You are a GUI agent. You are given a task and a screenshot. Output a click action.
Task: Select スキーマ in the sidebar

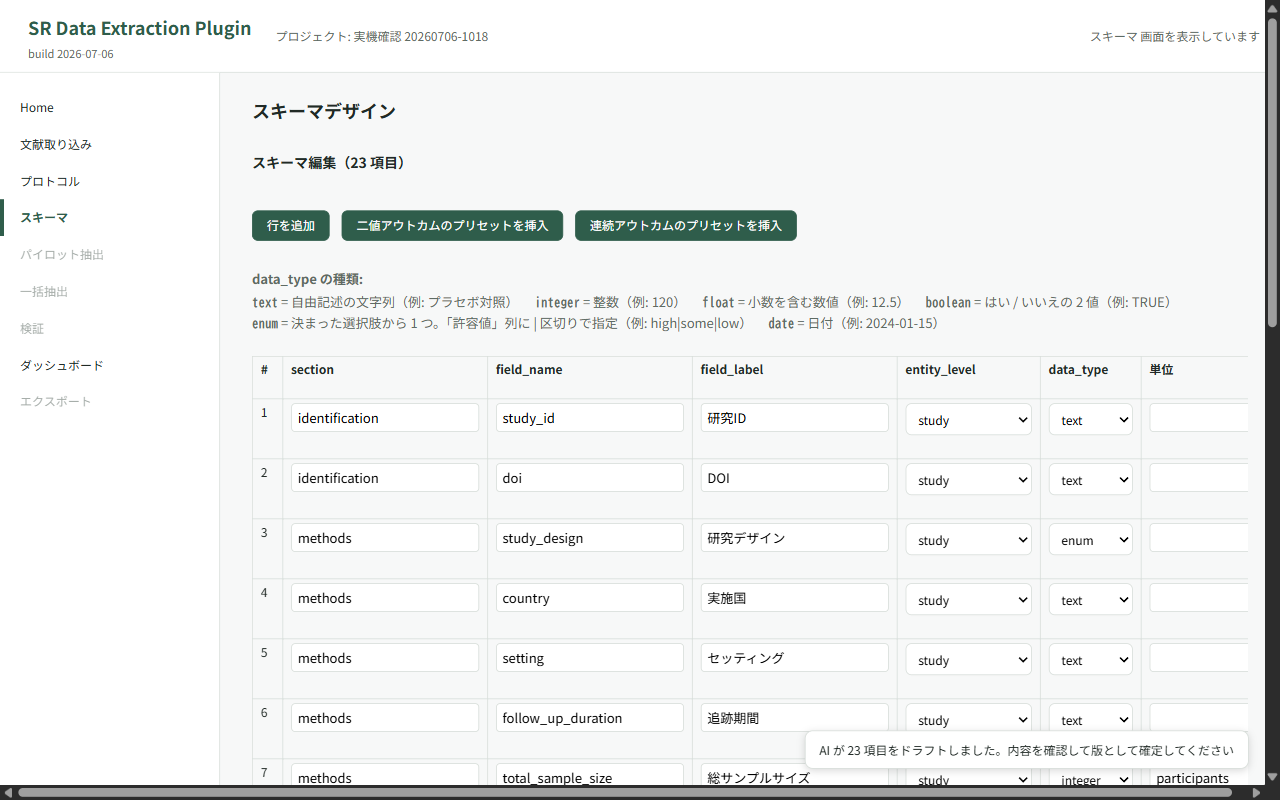click(44, 218)
